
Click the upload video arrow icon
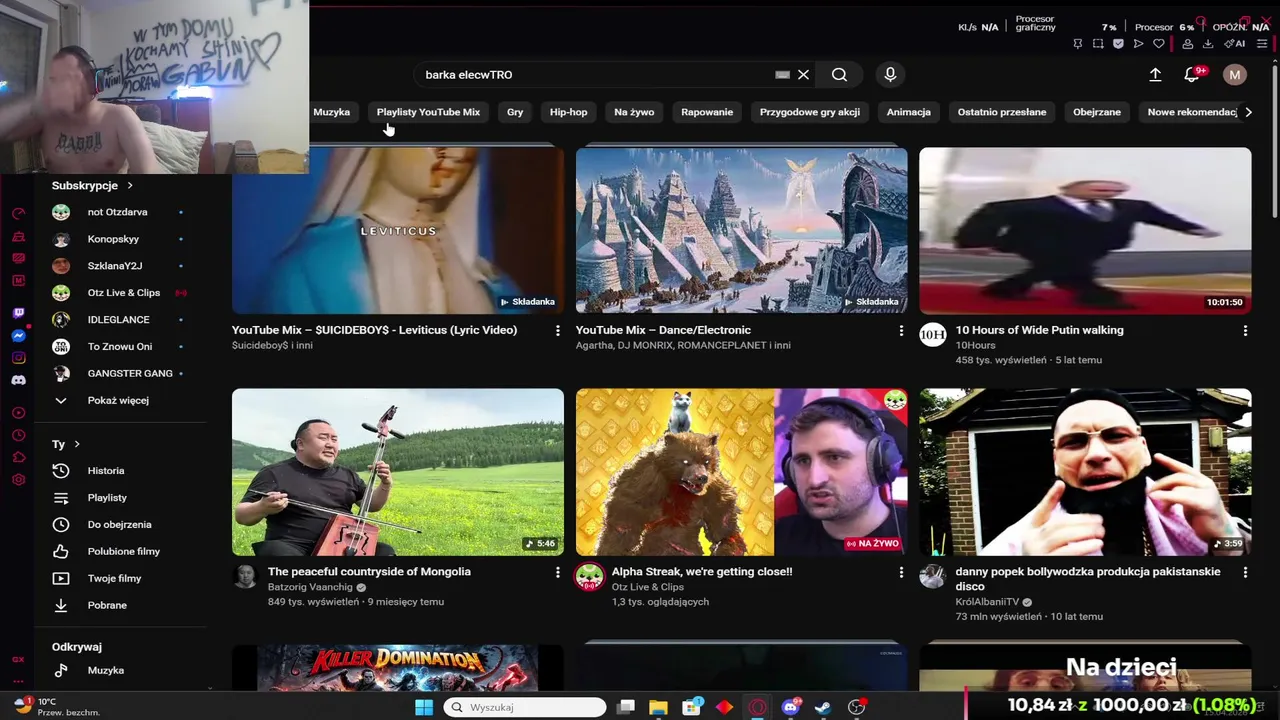point(1155,75)
